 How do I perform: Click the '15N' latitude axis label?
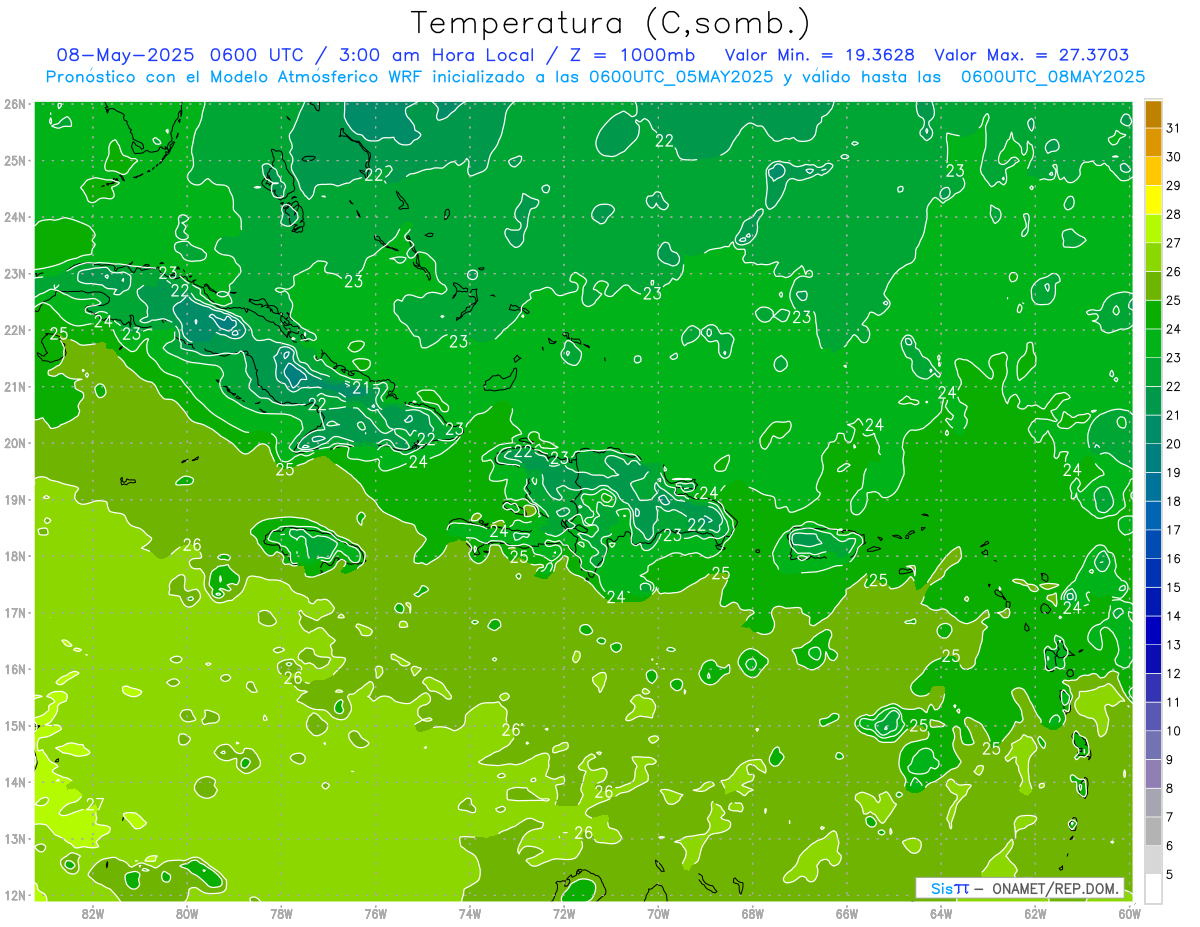pyautogui.click(x=16, y=726)
